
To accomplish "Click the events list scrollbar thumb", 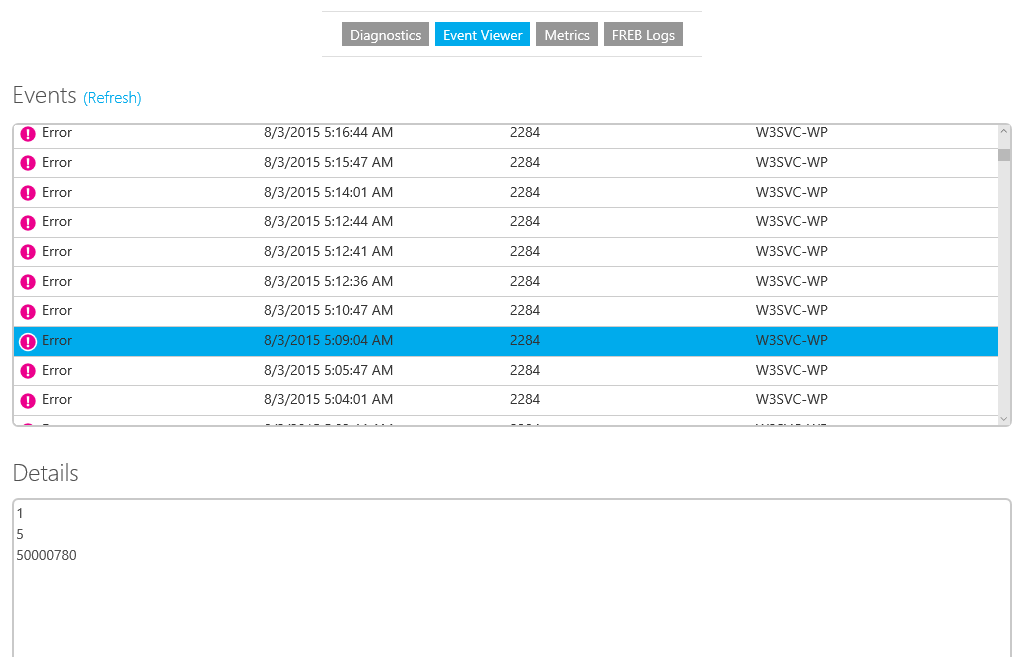I will point(1004,155).
